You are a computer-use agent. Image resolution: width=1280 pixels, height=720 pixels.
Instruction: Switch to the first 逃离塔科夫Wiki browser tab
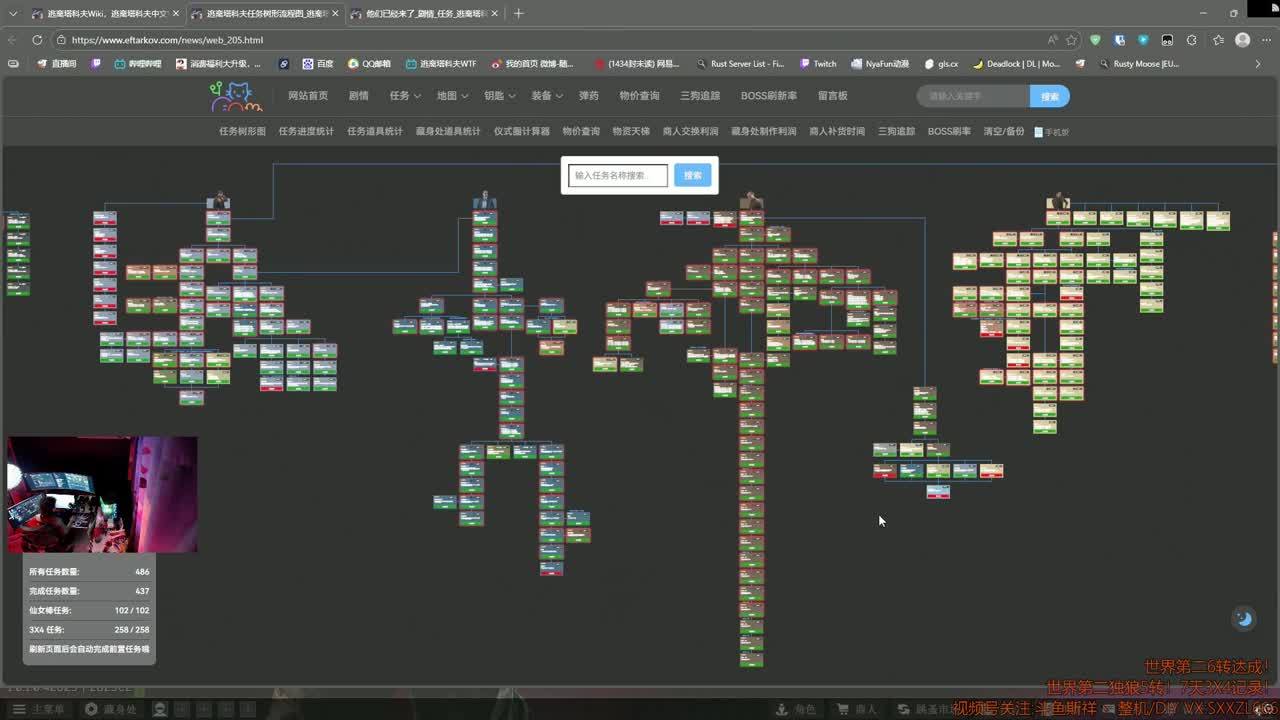(100, 14)
